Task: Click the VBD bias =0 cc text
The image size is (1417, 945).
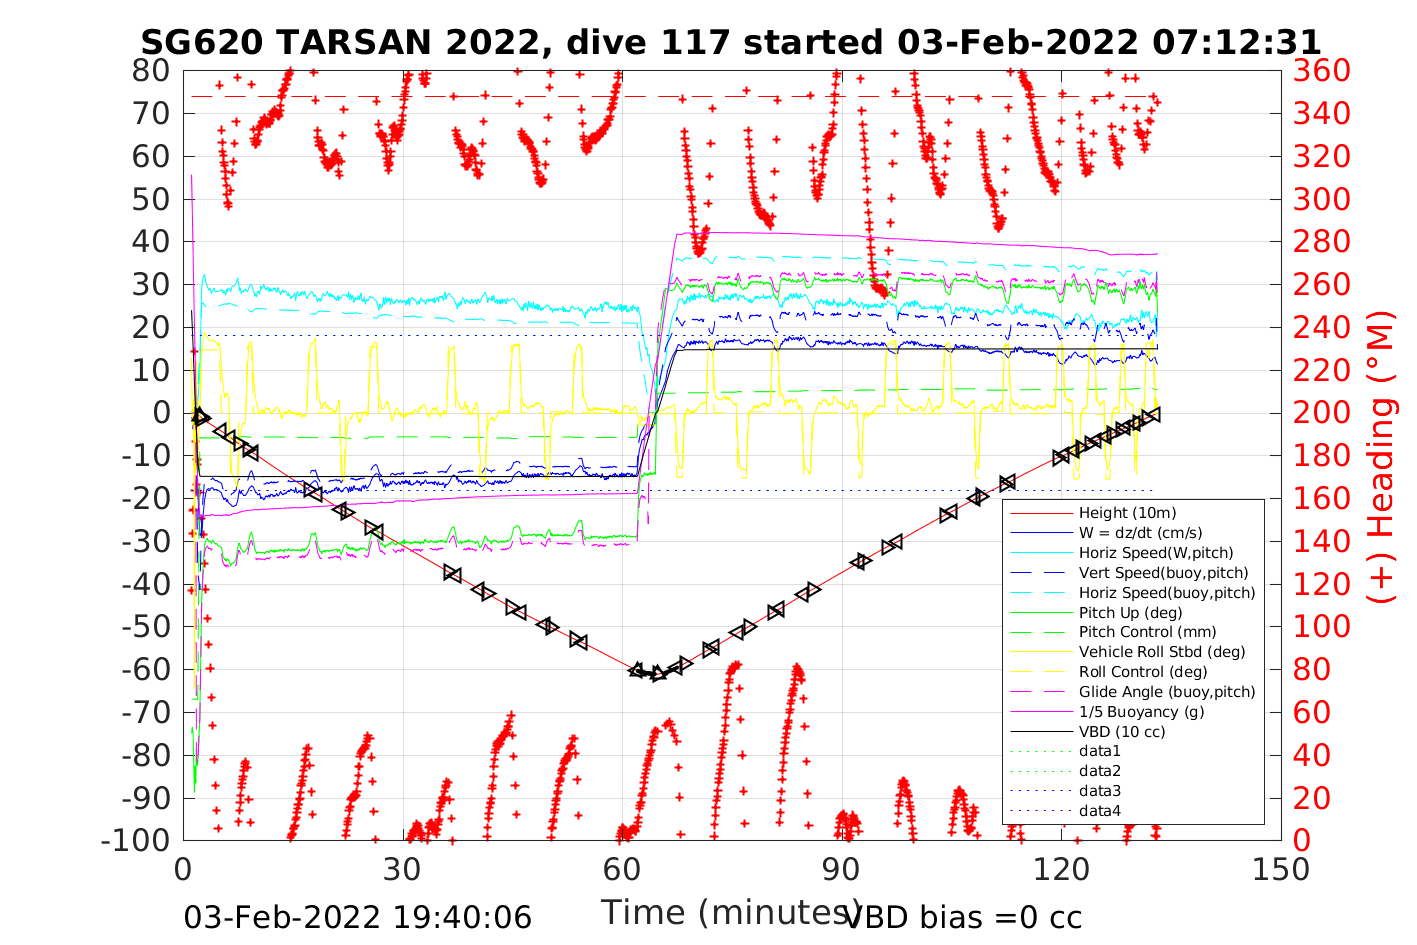Action: 963,916
